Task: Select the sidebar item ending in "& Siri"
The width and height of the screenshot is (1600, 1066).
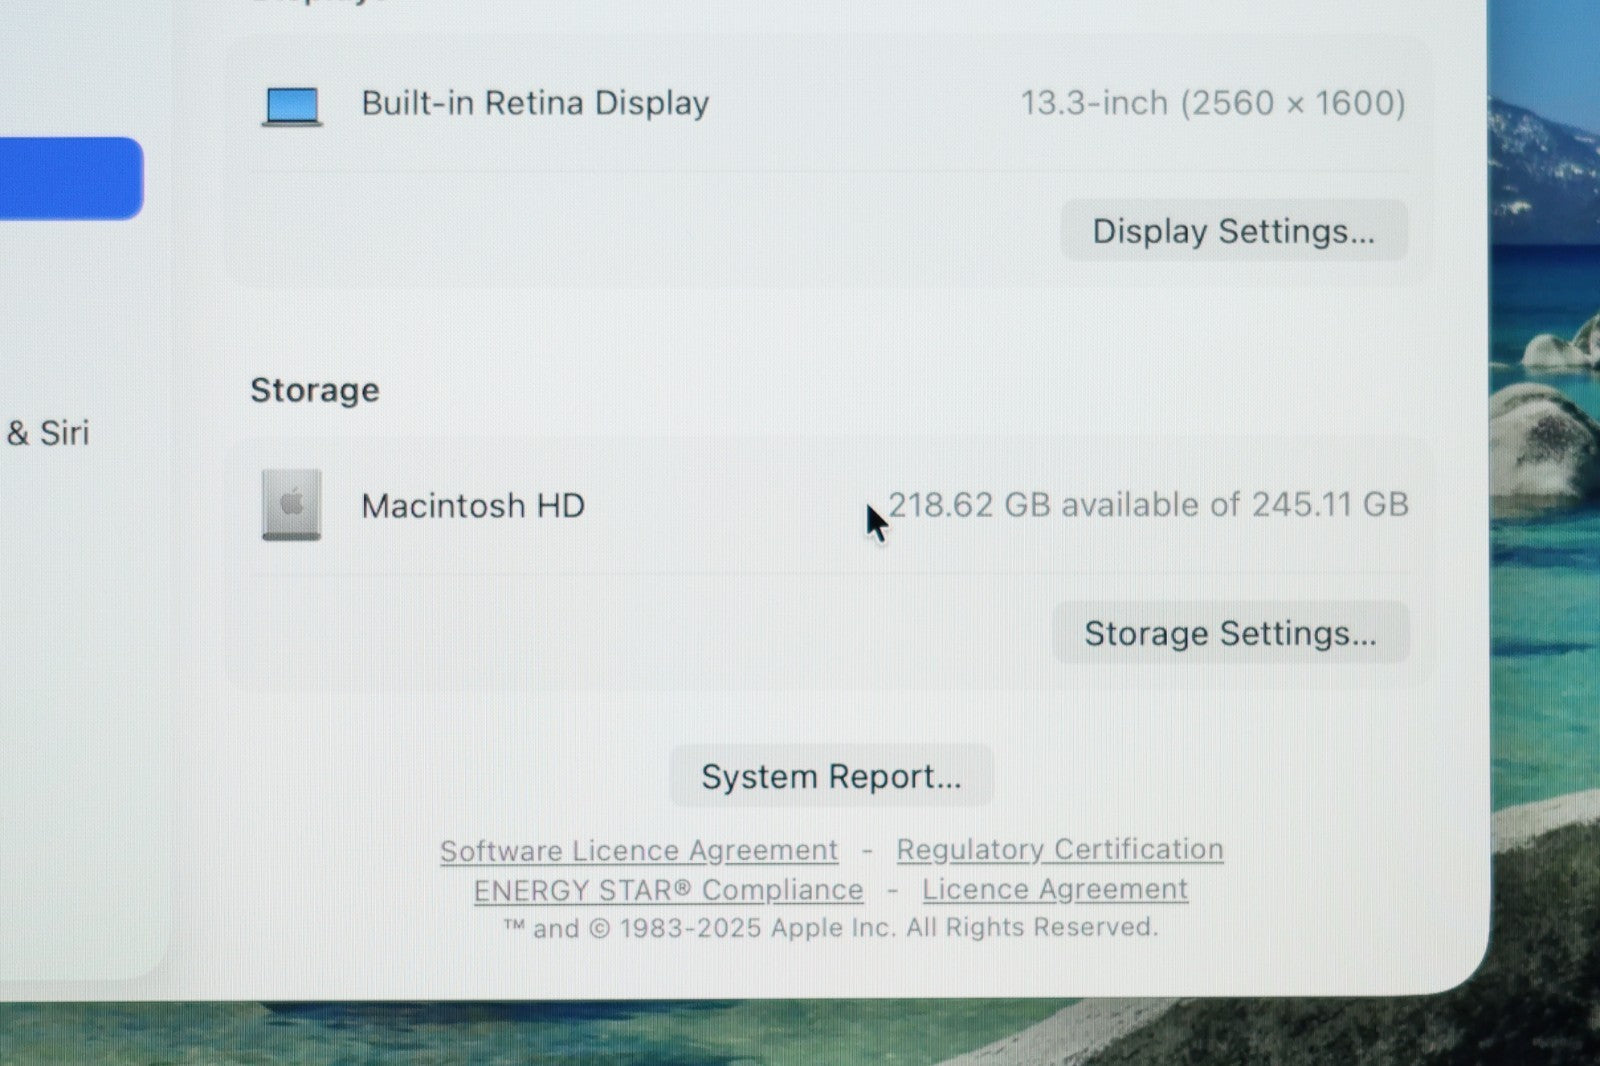Action: 48,433
